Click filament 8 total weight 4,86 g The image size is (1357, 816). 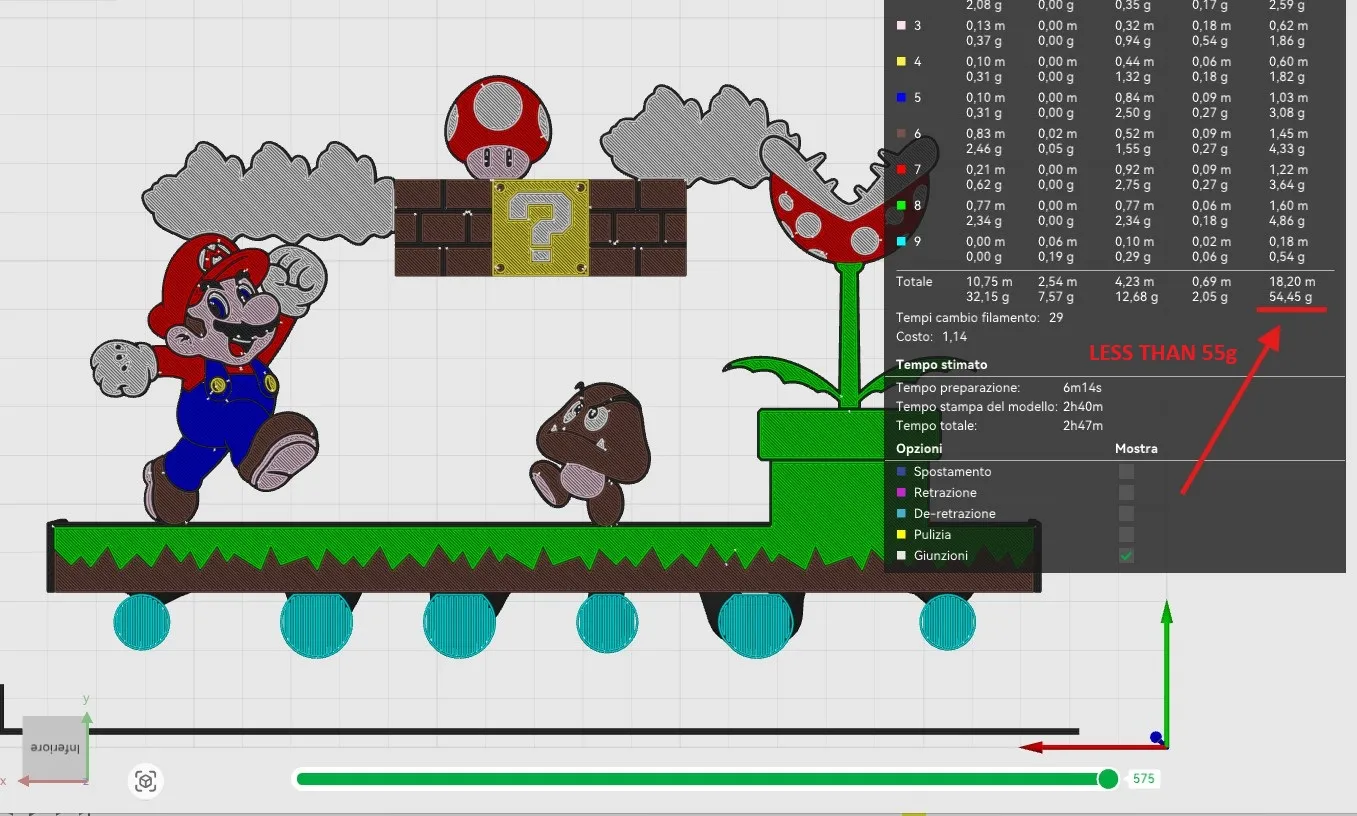click(1287, 220)
